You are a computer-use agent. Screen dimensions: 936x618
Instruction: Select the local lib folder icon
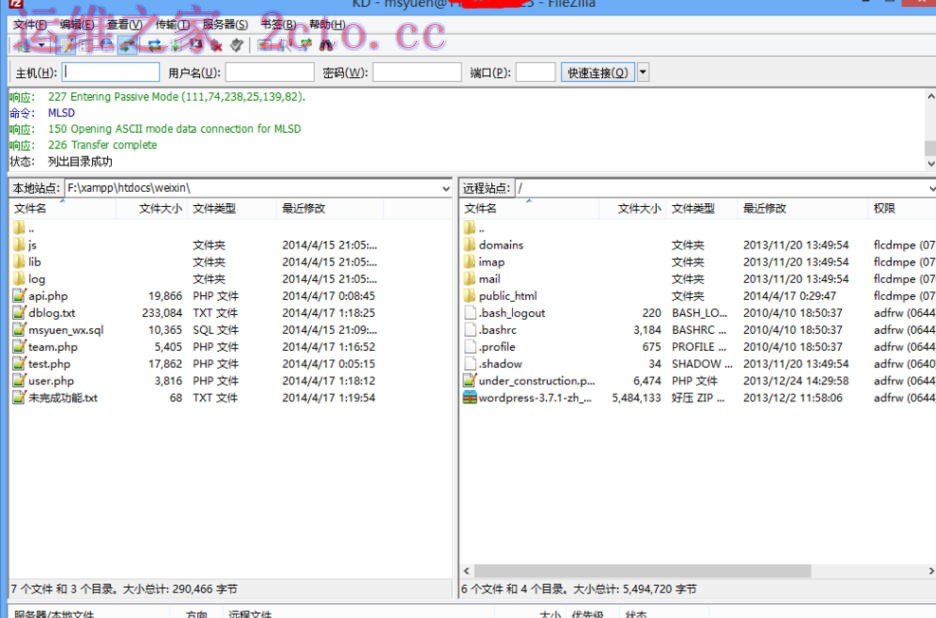[x=19, y=262]
